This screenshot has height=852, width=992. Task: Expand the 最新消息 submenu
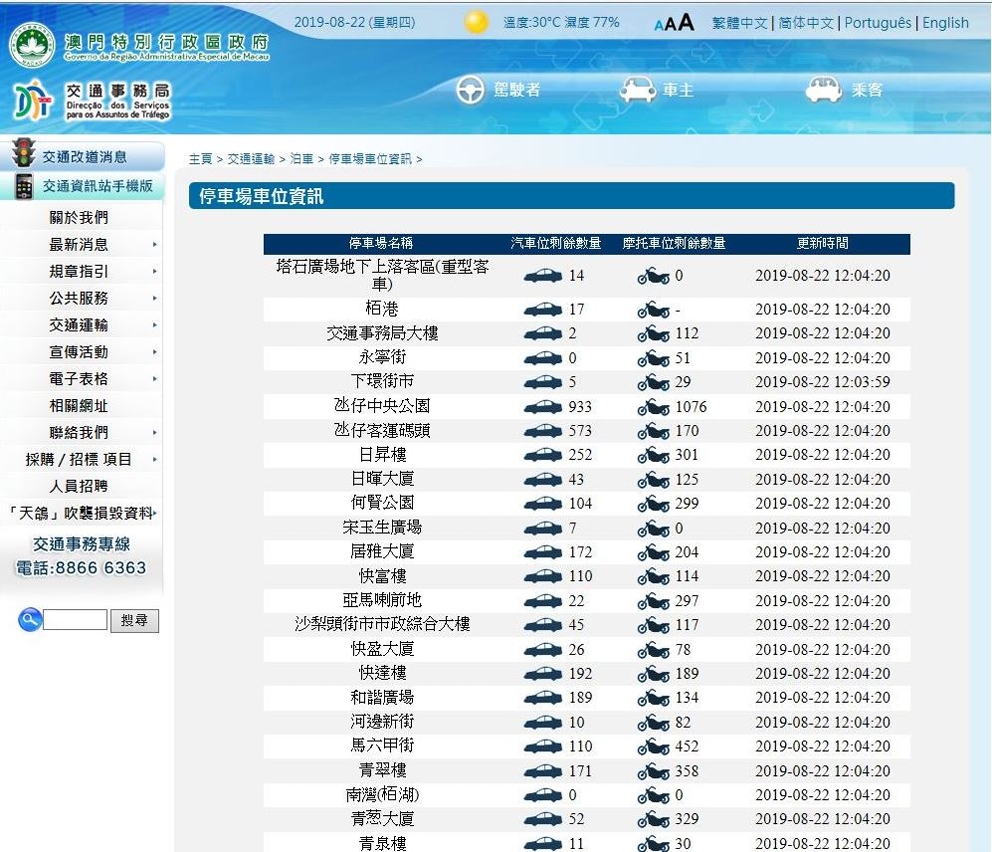click(155, 245)
